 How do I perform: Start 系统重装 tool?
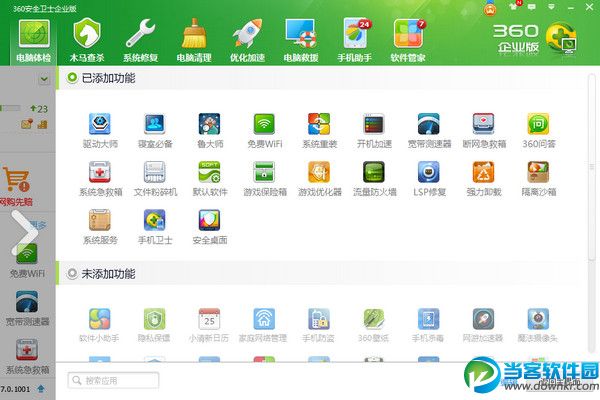click(x=319, y=131)
